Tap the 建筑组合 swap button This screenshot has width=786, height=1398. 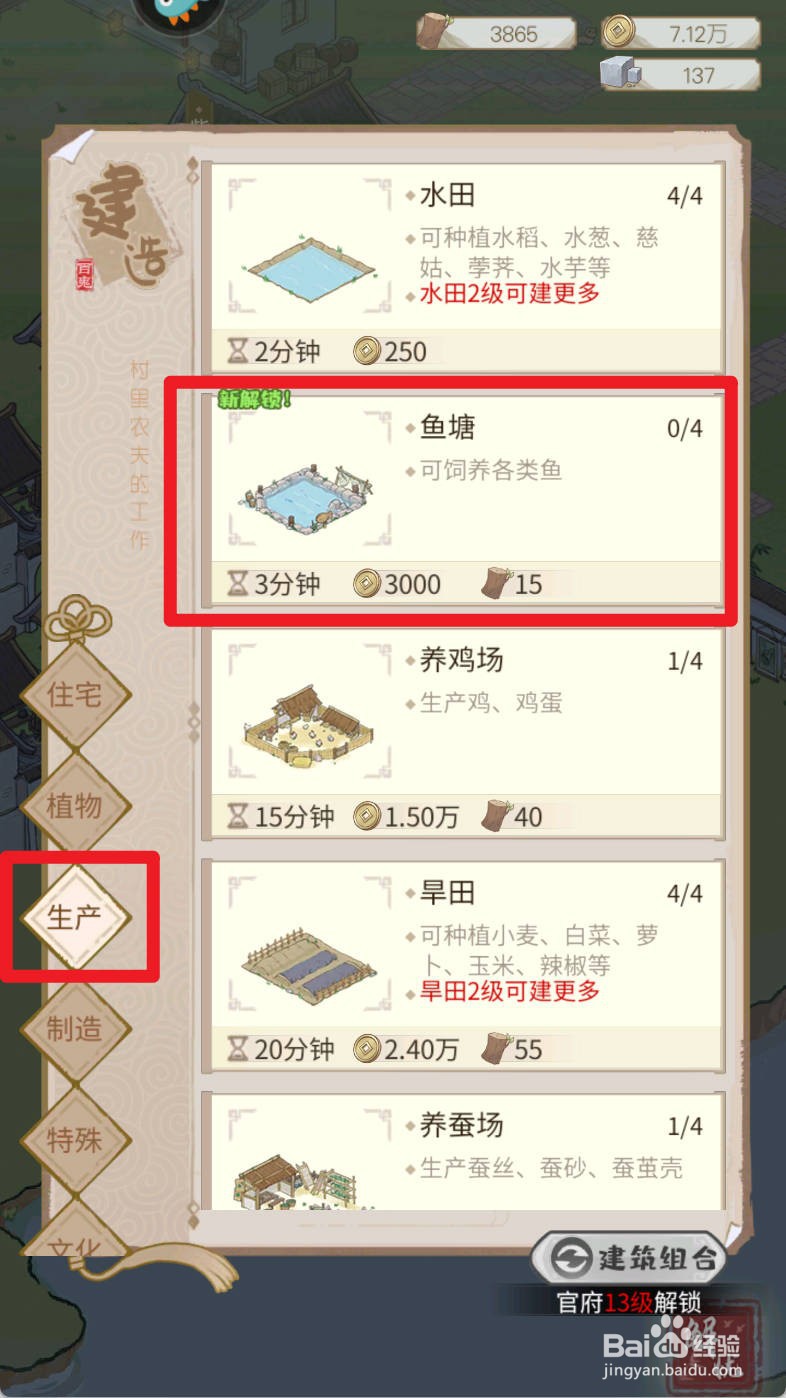pyautogui.click(x=628, y=1259)
